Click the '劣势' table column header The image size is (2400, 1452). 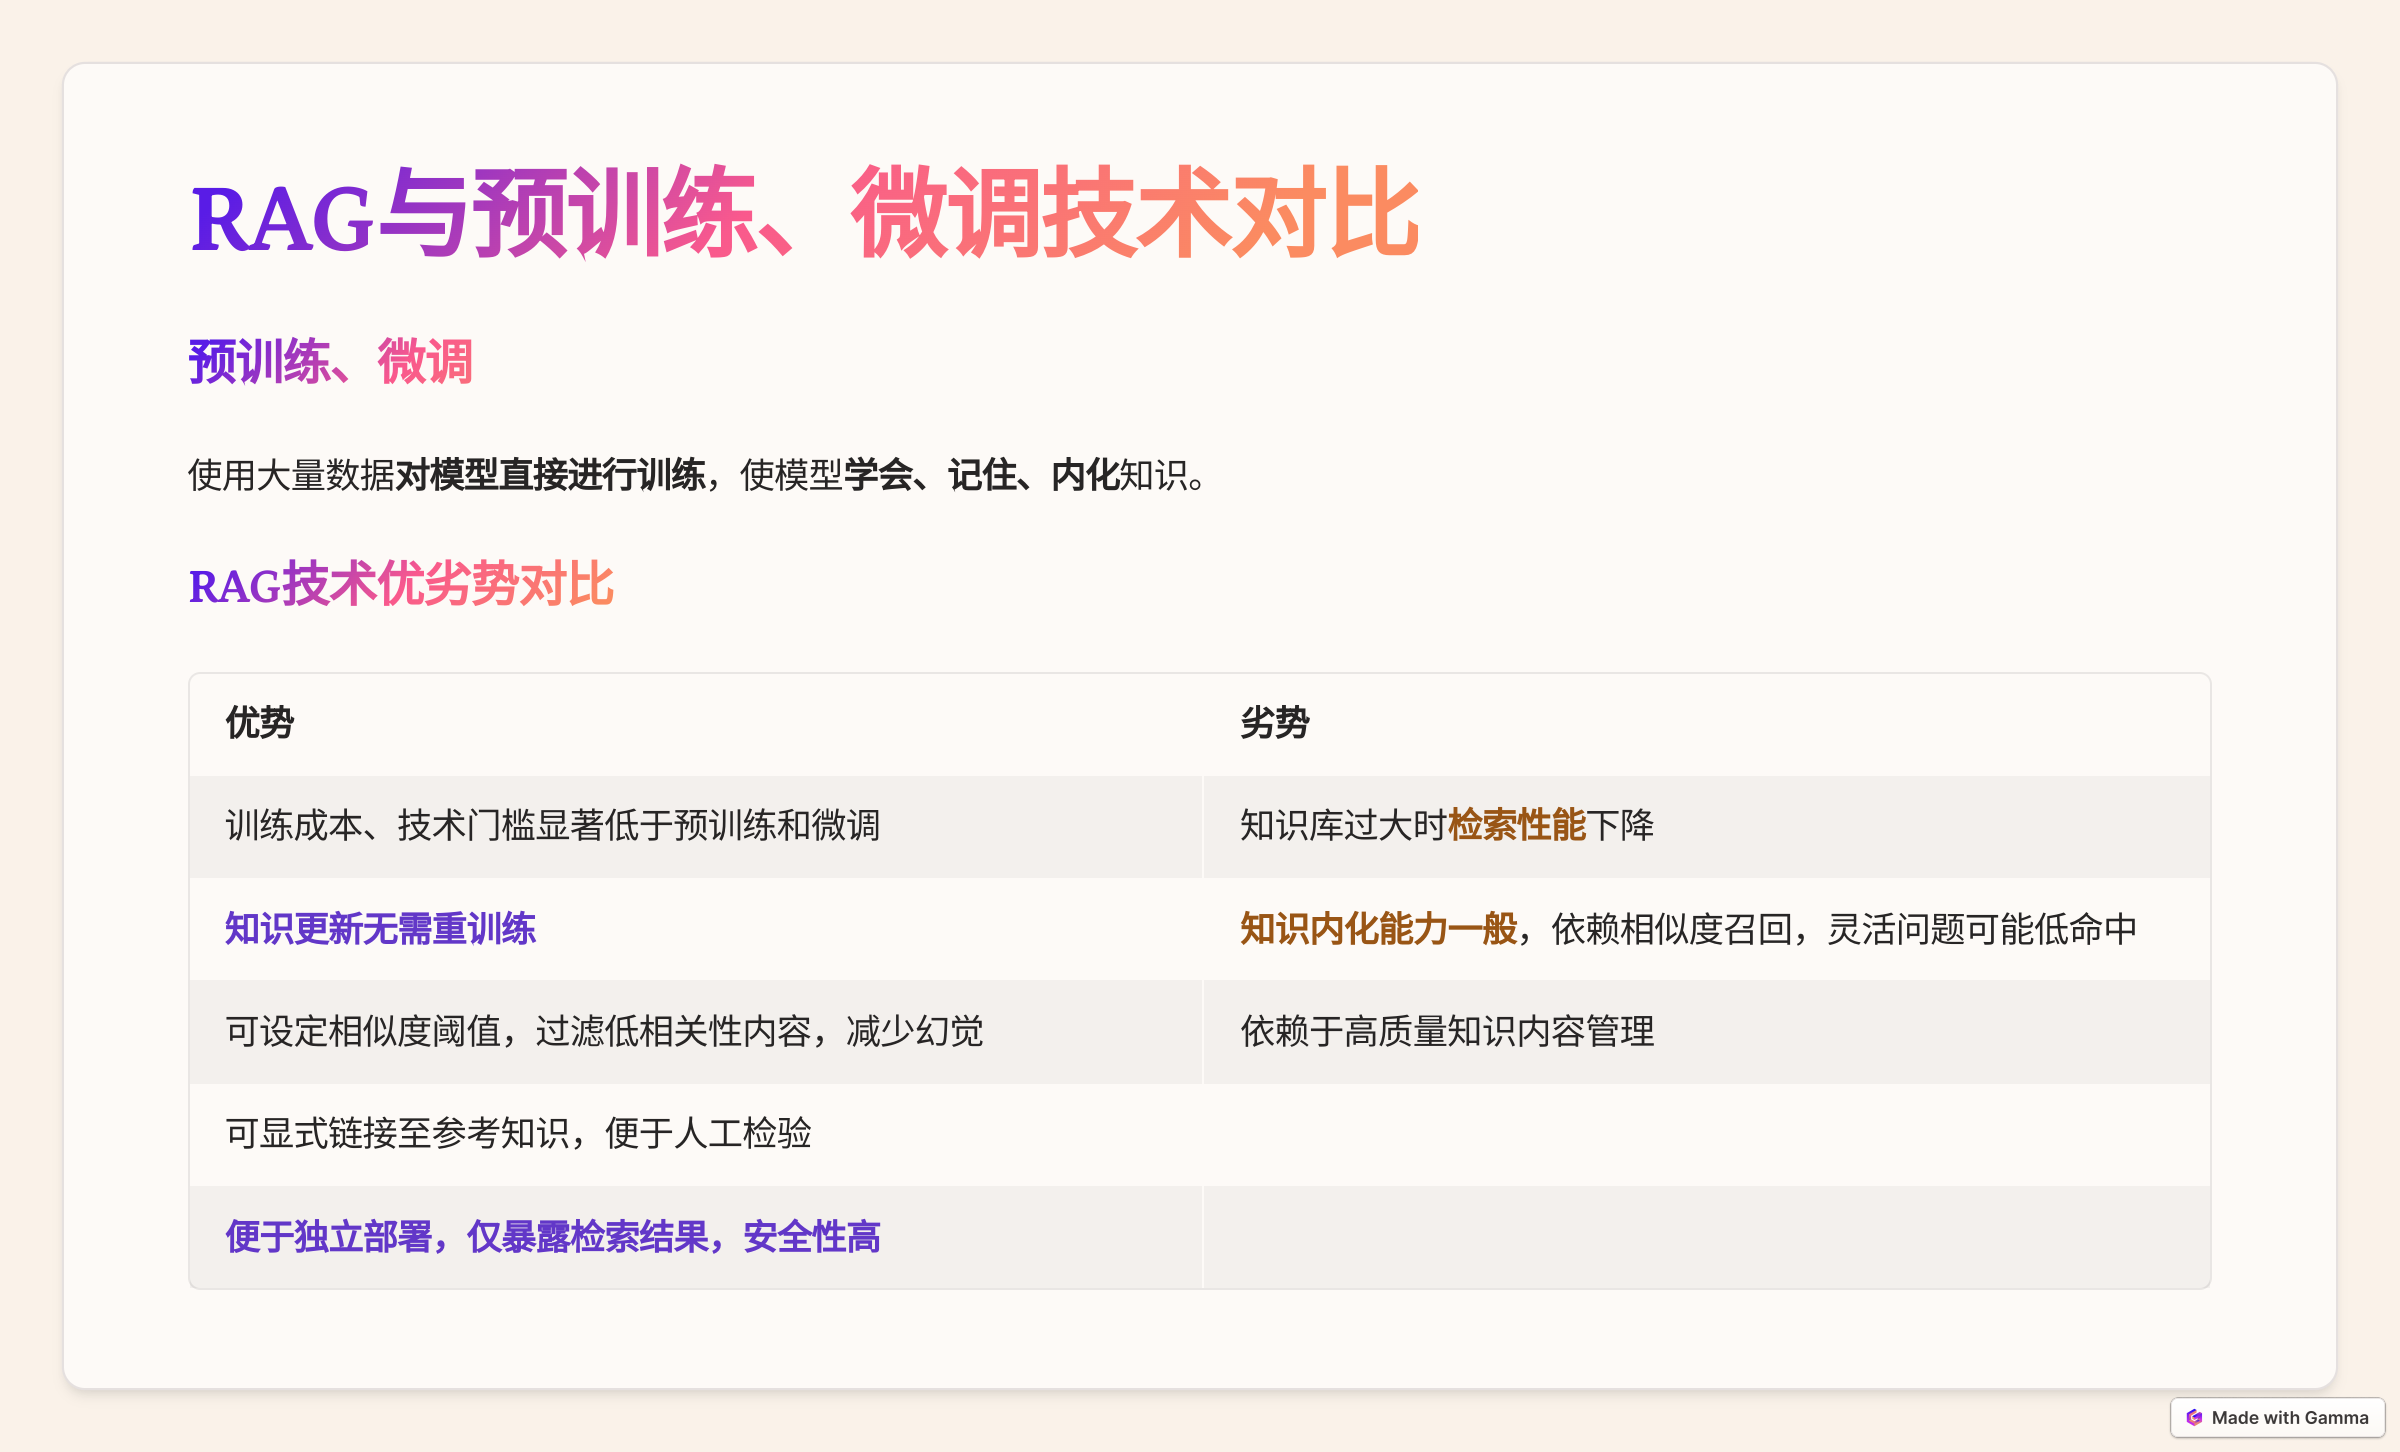click(1274, 724)
